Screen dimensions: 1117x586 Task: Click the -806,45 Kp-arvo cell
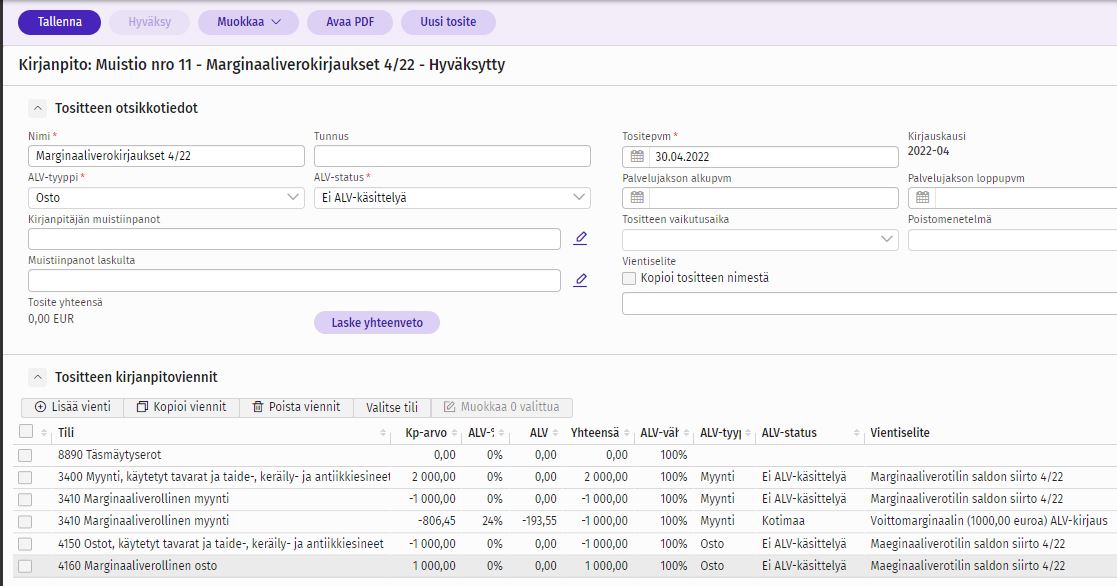(x=437, y=521)
